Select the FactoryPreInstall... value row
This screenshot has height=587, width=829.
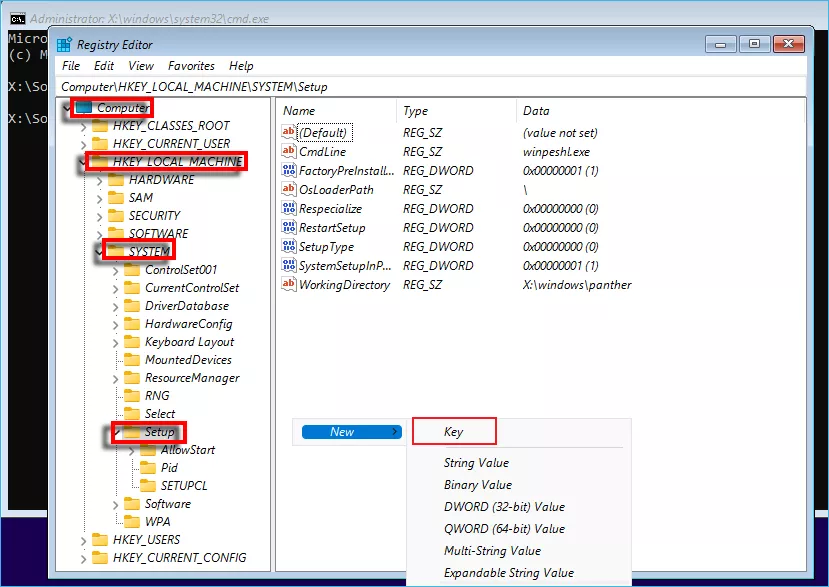441,171
